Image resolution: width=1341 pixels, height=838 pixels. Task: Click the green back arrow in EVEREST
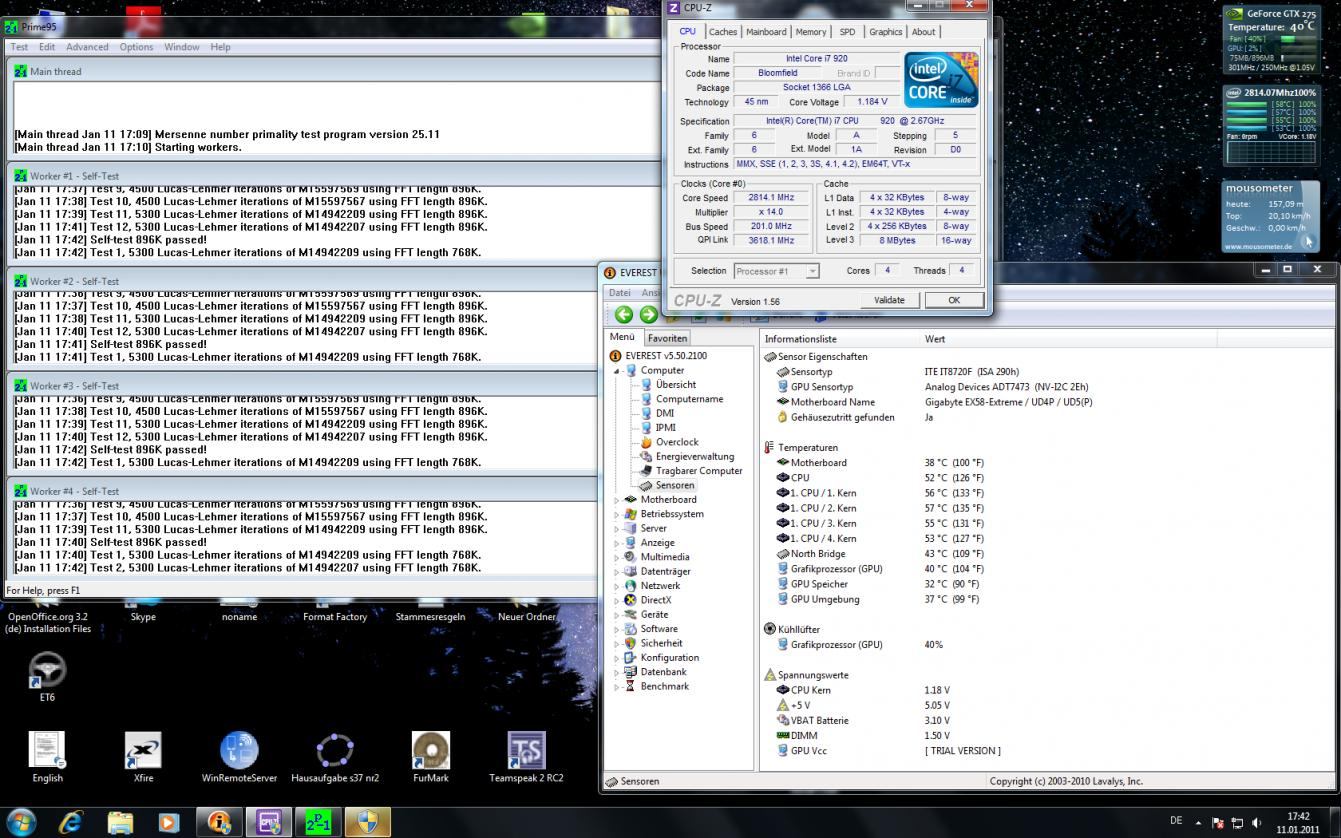point(623,314)
